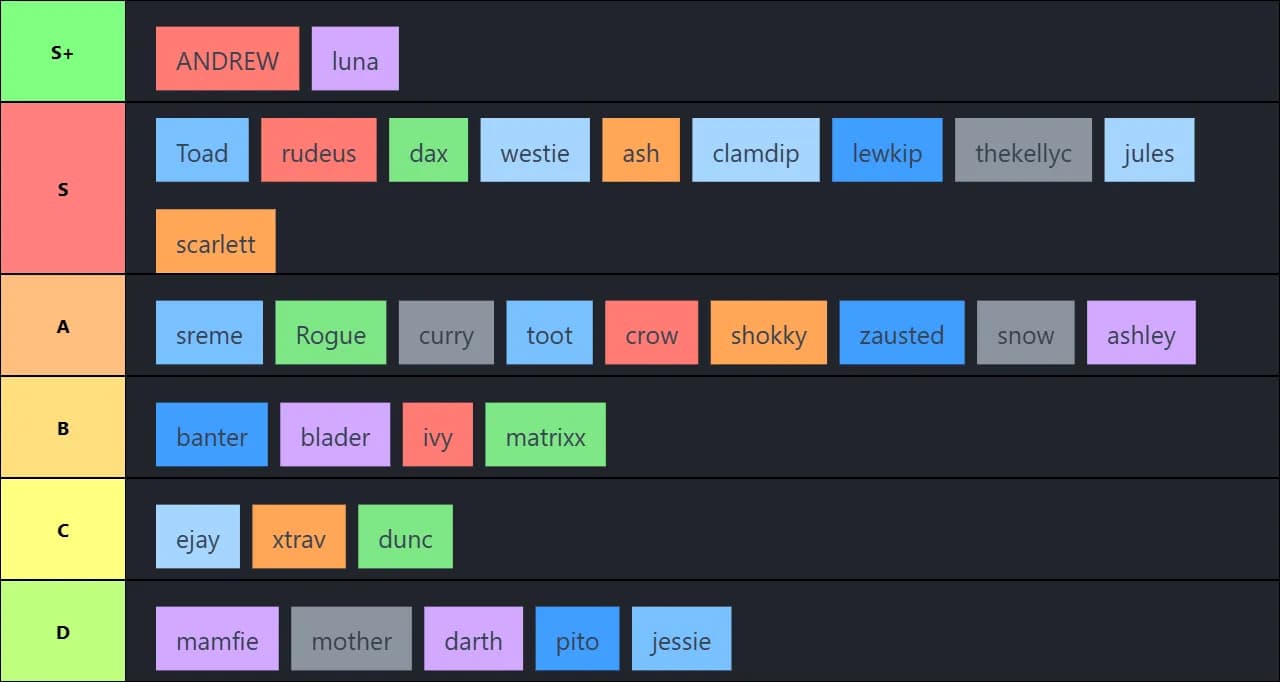The height and width of the screenshot is (682, 1280).
Task: Select the pito tile in D tier
Action: (x=577, y=637)
